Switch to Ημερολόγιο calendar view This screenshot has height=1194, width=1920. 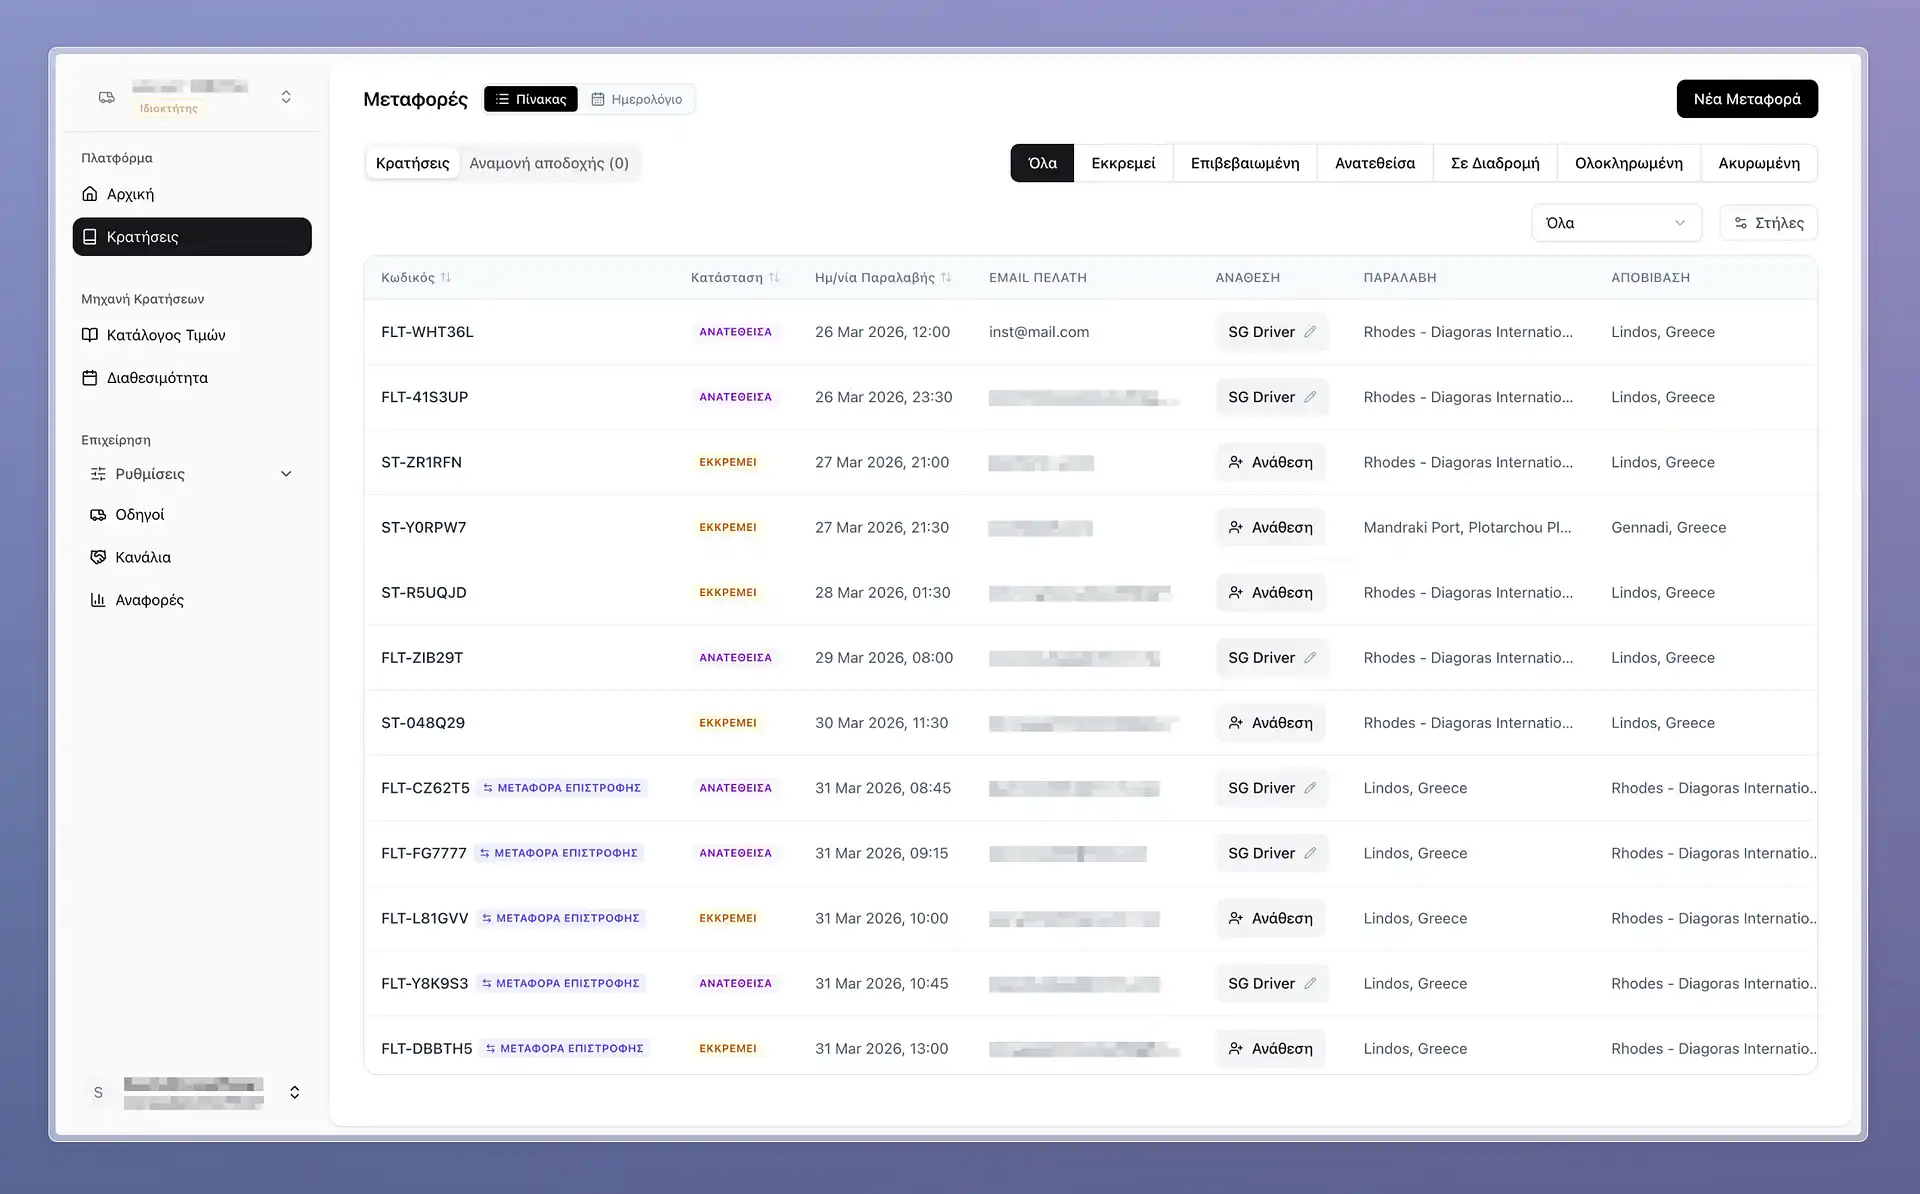click(x=637, y=99)
